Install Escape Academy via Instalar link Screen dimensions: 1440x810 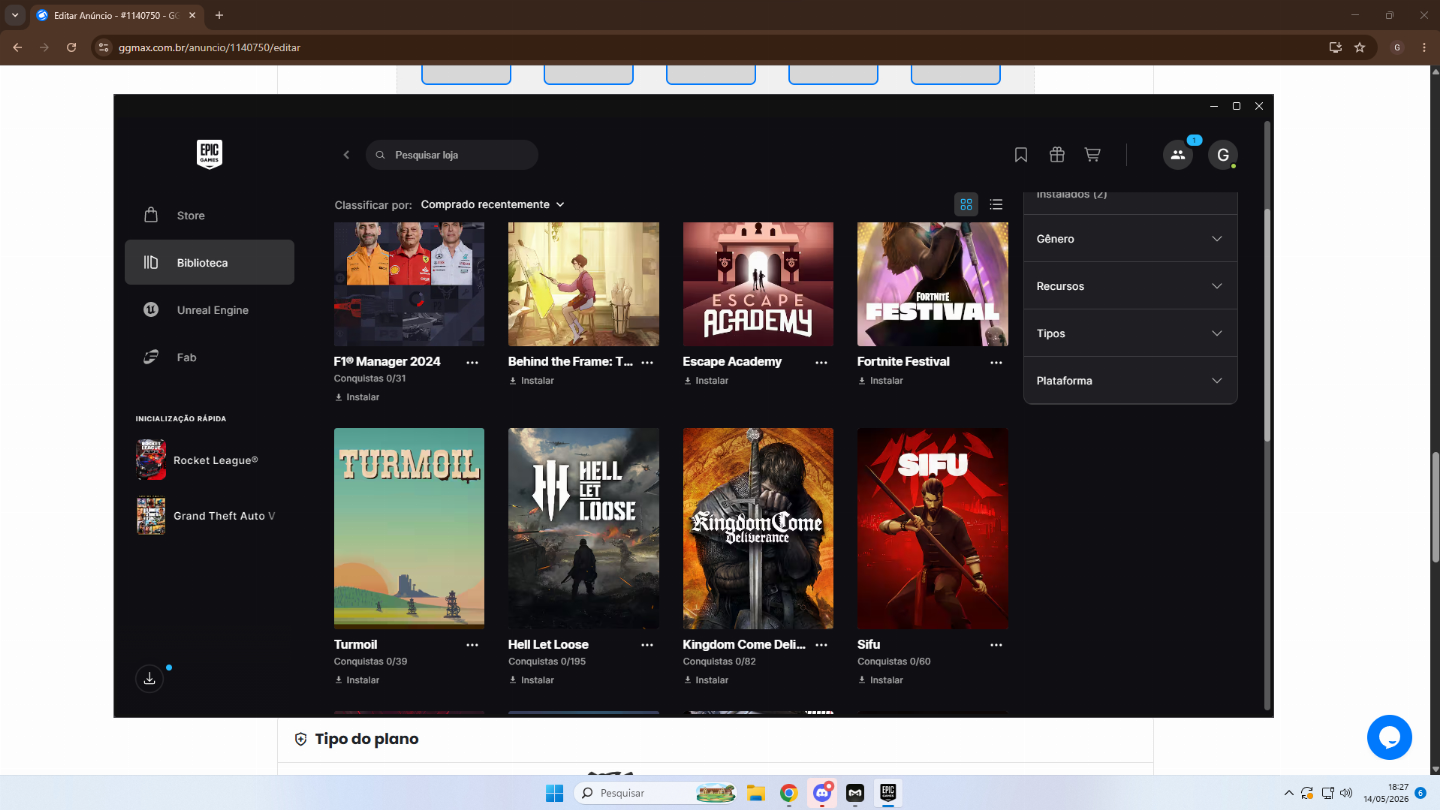[706, 381]
